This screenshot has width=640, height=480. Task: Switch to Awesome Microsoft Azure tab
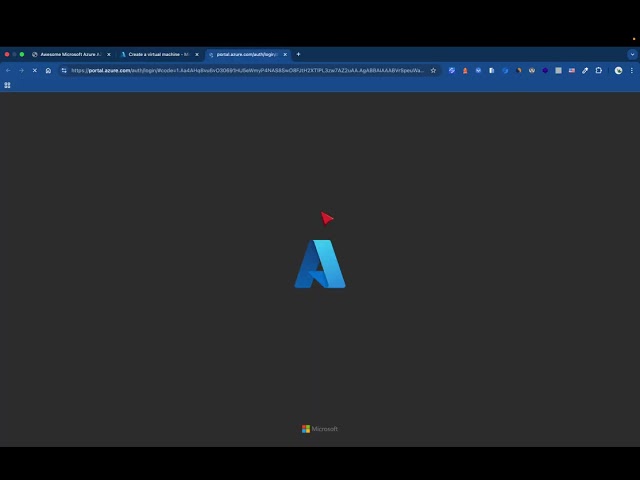[x=71, y=54]
